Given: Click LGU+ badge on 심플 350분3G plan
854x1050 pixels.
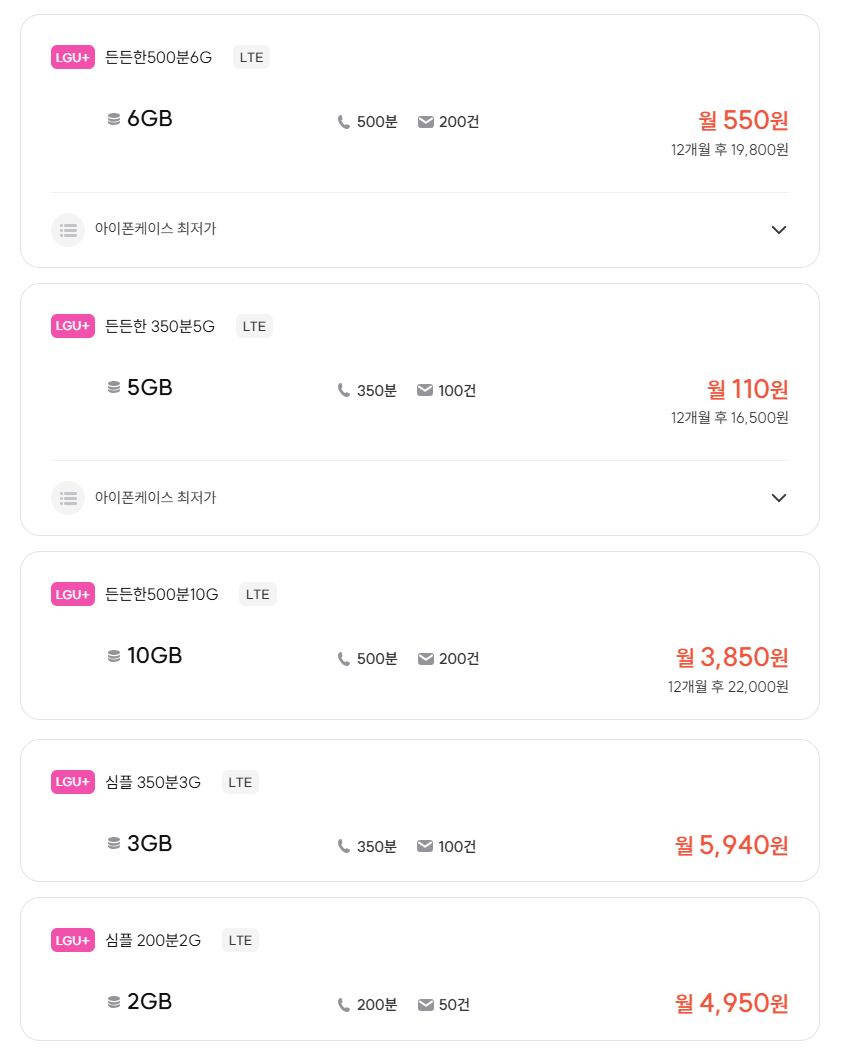Looking at the screenshot, I should (x=73, y=782).
